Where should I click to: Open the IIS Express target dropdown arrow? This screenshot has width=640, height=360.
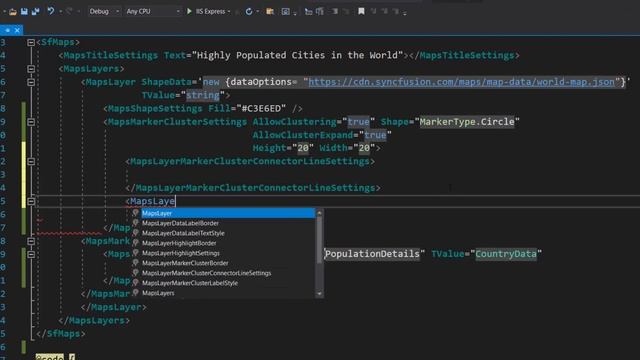(x=229, y=11)
